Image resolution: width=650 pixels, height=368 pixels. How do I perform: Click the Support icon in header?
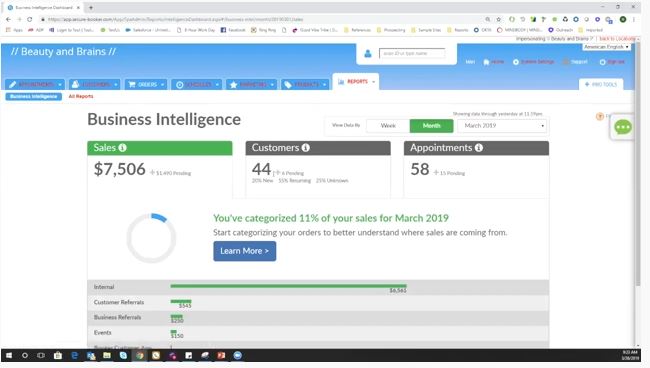(565, 62)
